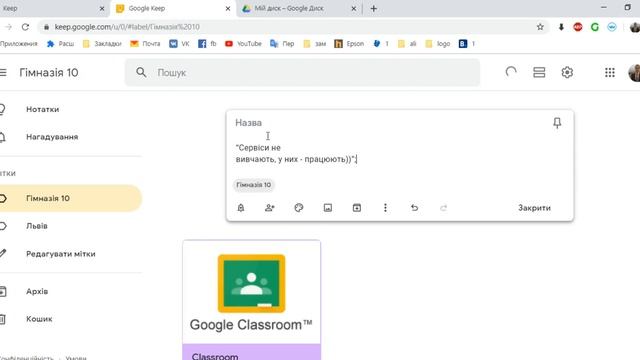This screenshot has width=640, height=360.
Task: Undo the last note edit
Action: (414, 208)
